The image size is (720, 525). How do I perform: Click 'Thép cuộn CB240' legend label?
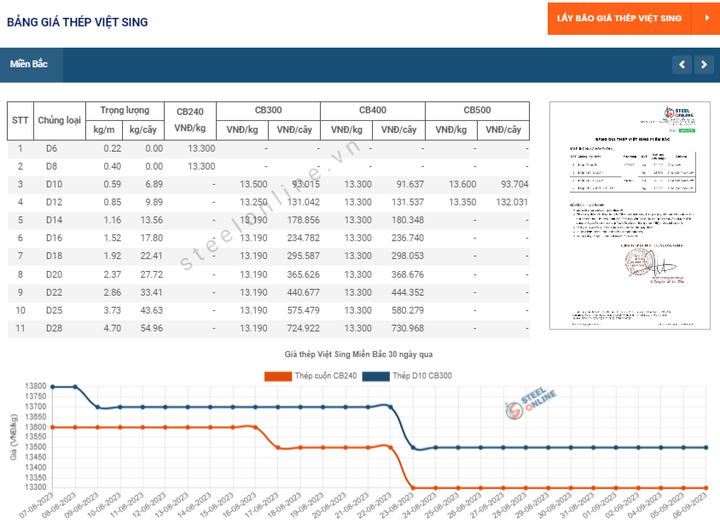click(x=326, y=376)
